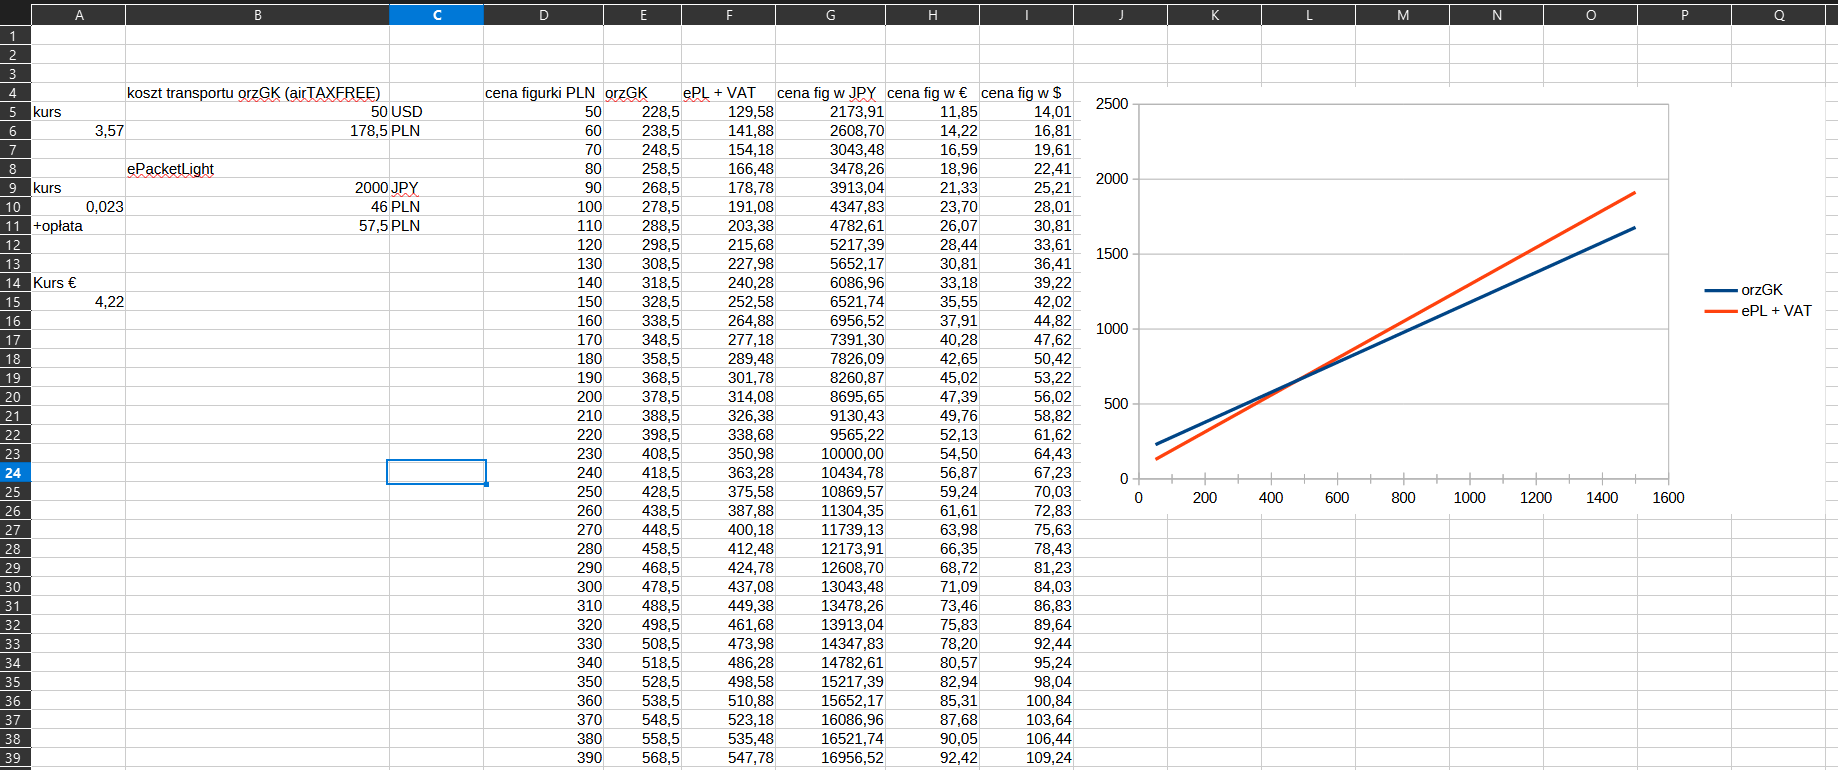Select the column J header
The height and width of the screenshot is (770, 1838).
1120,15
